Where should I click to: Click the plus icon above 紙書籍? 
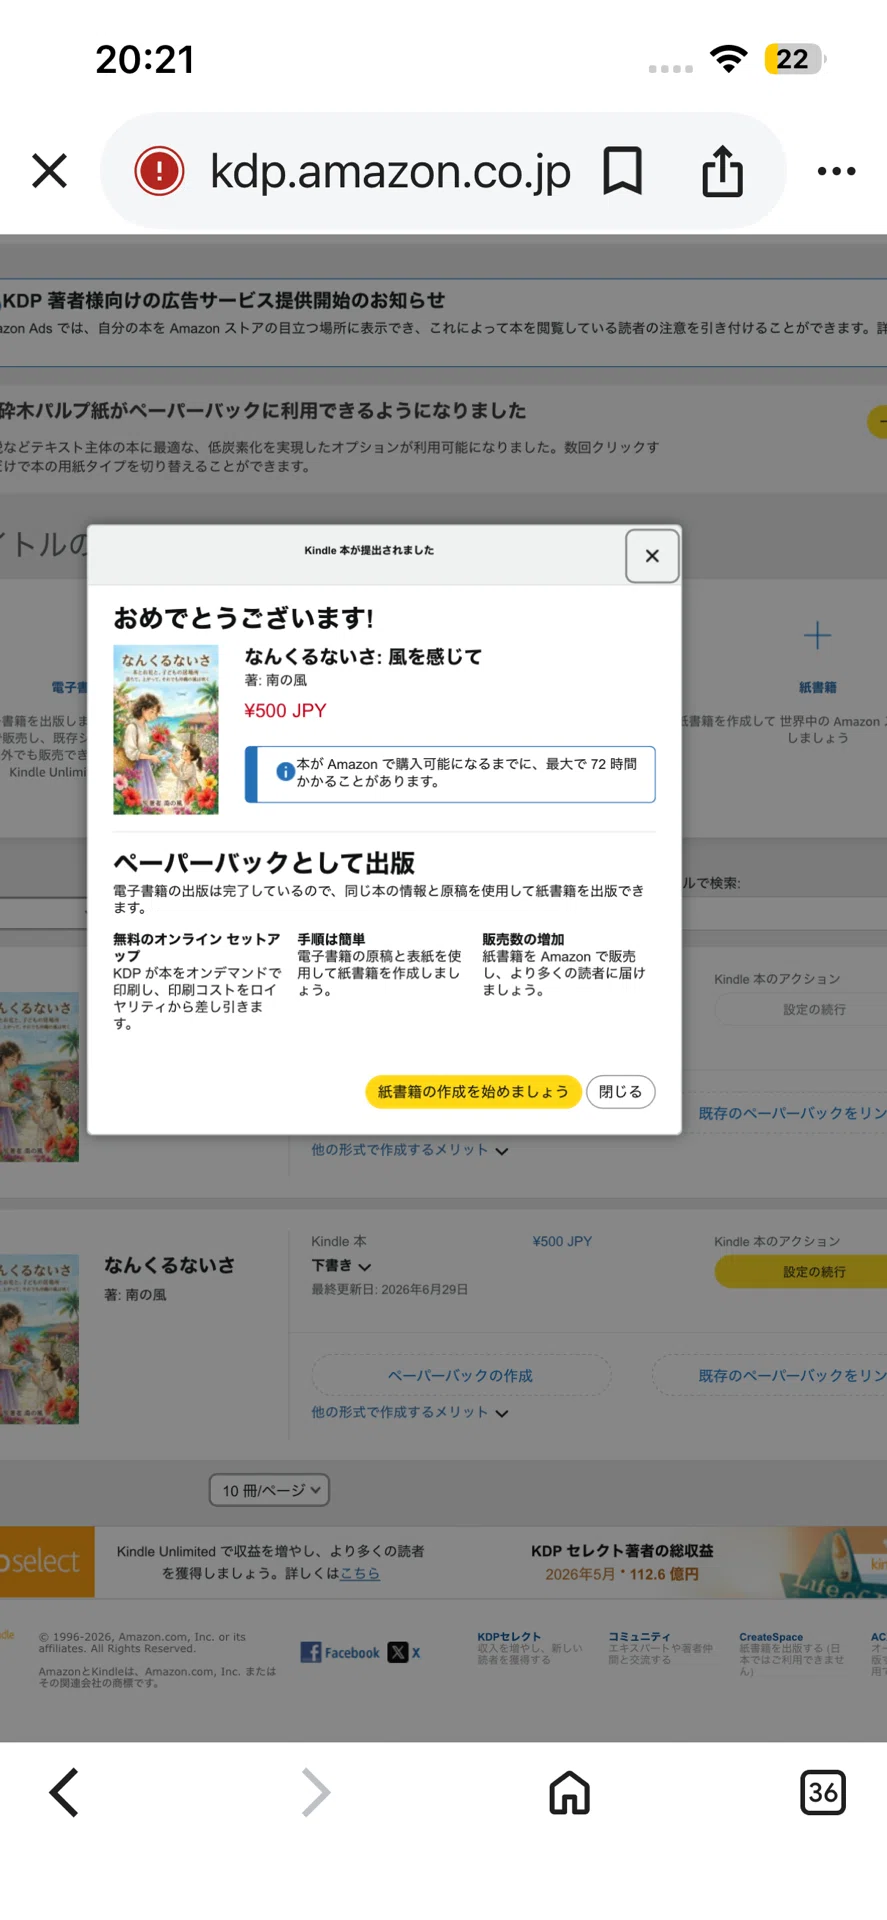point(817,635)
